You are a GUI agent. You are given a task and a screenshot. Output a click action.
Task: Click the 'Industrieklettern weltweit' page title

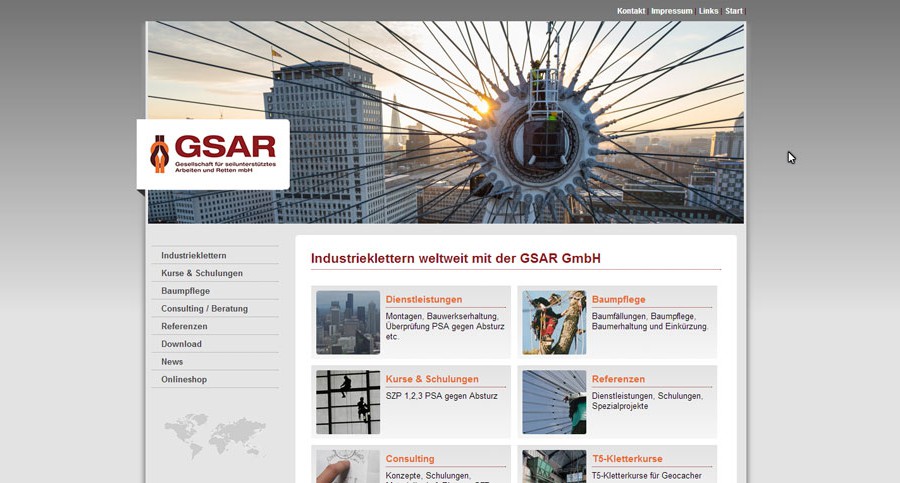[x=456, y=258]
